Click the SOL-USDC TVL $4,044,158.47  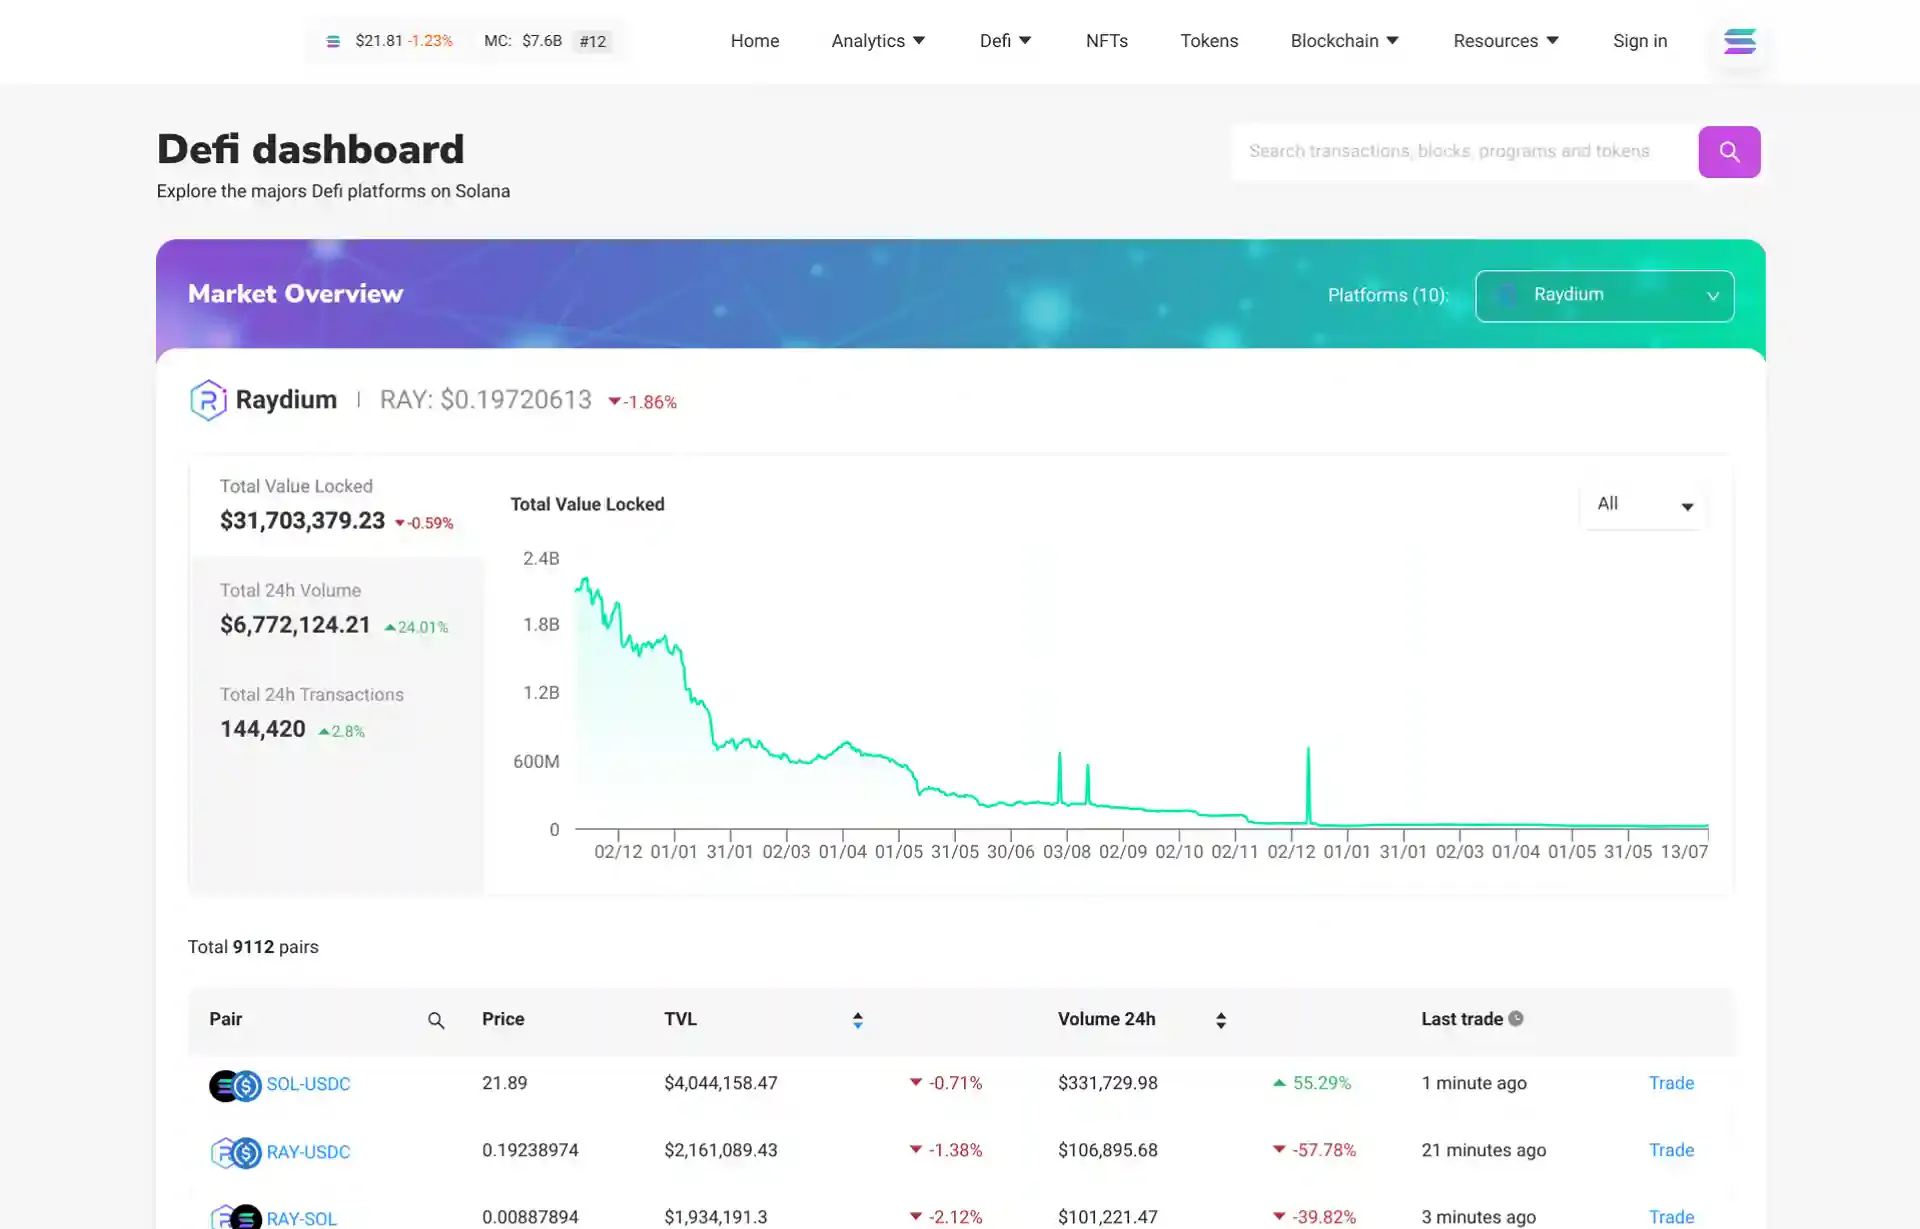click(x=720, y=1083)
